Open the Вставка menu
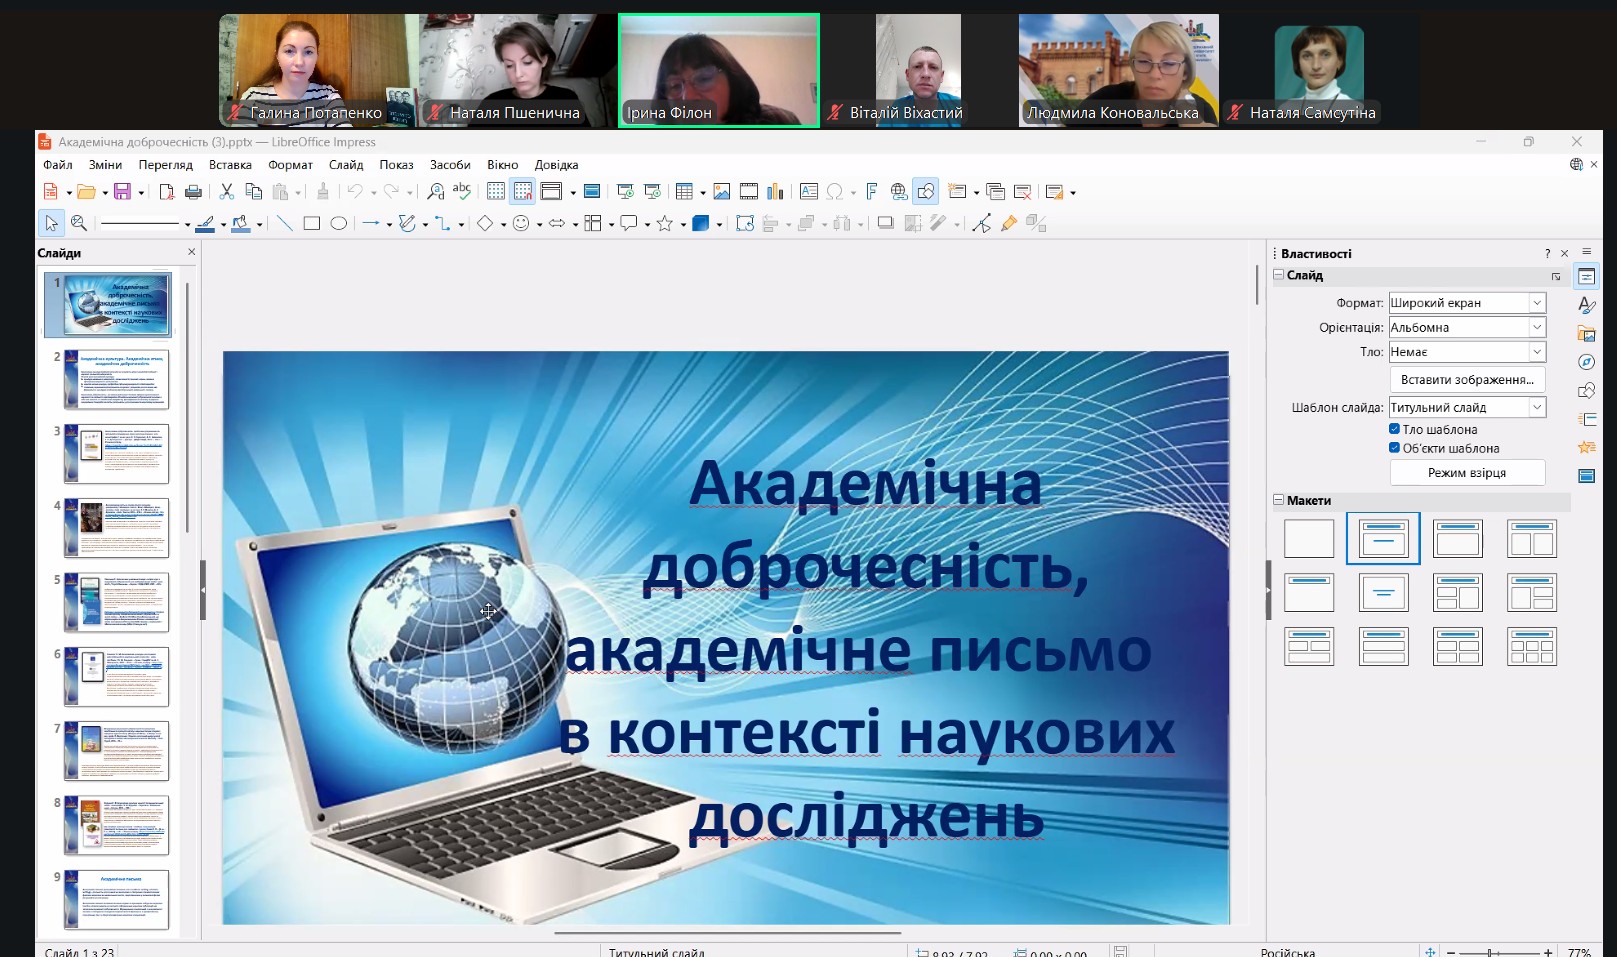This screenshot has width=1617, height=957. [230, 165]
